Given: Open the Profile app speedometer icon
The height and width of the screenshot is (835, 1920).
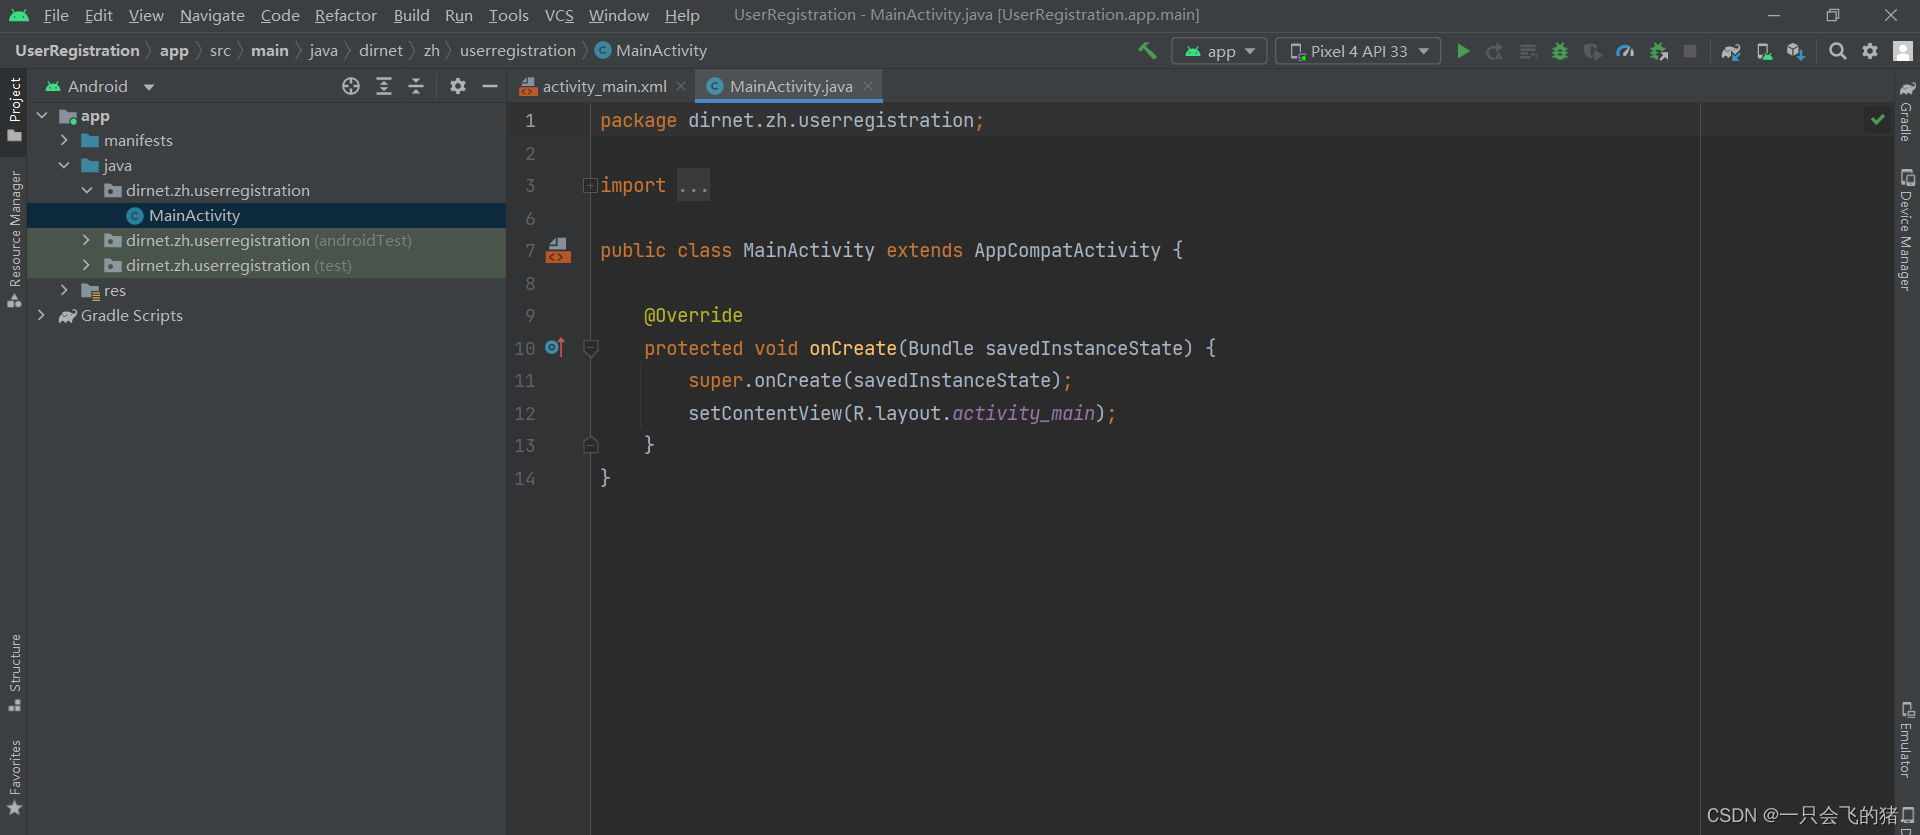Looking at the screenshot, I should (x=1625, y=51).
